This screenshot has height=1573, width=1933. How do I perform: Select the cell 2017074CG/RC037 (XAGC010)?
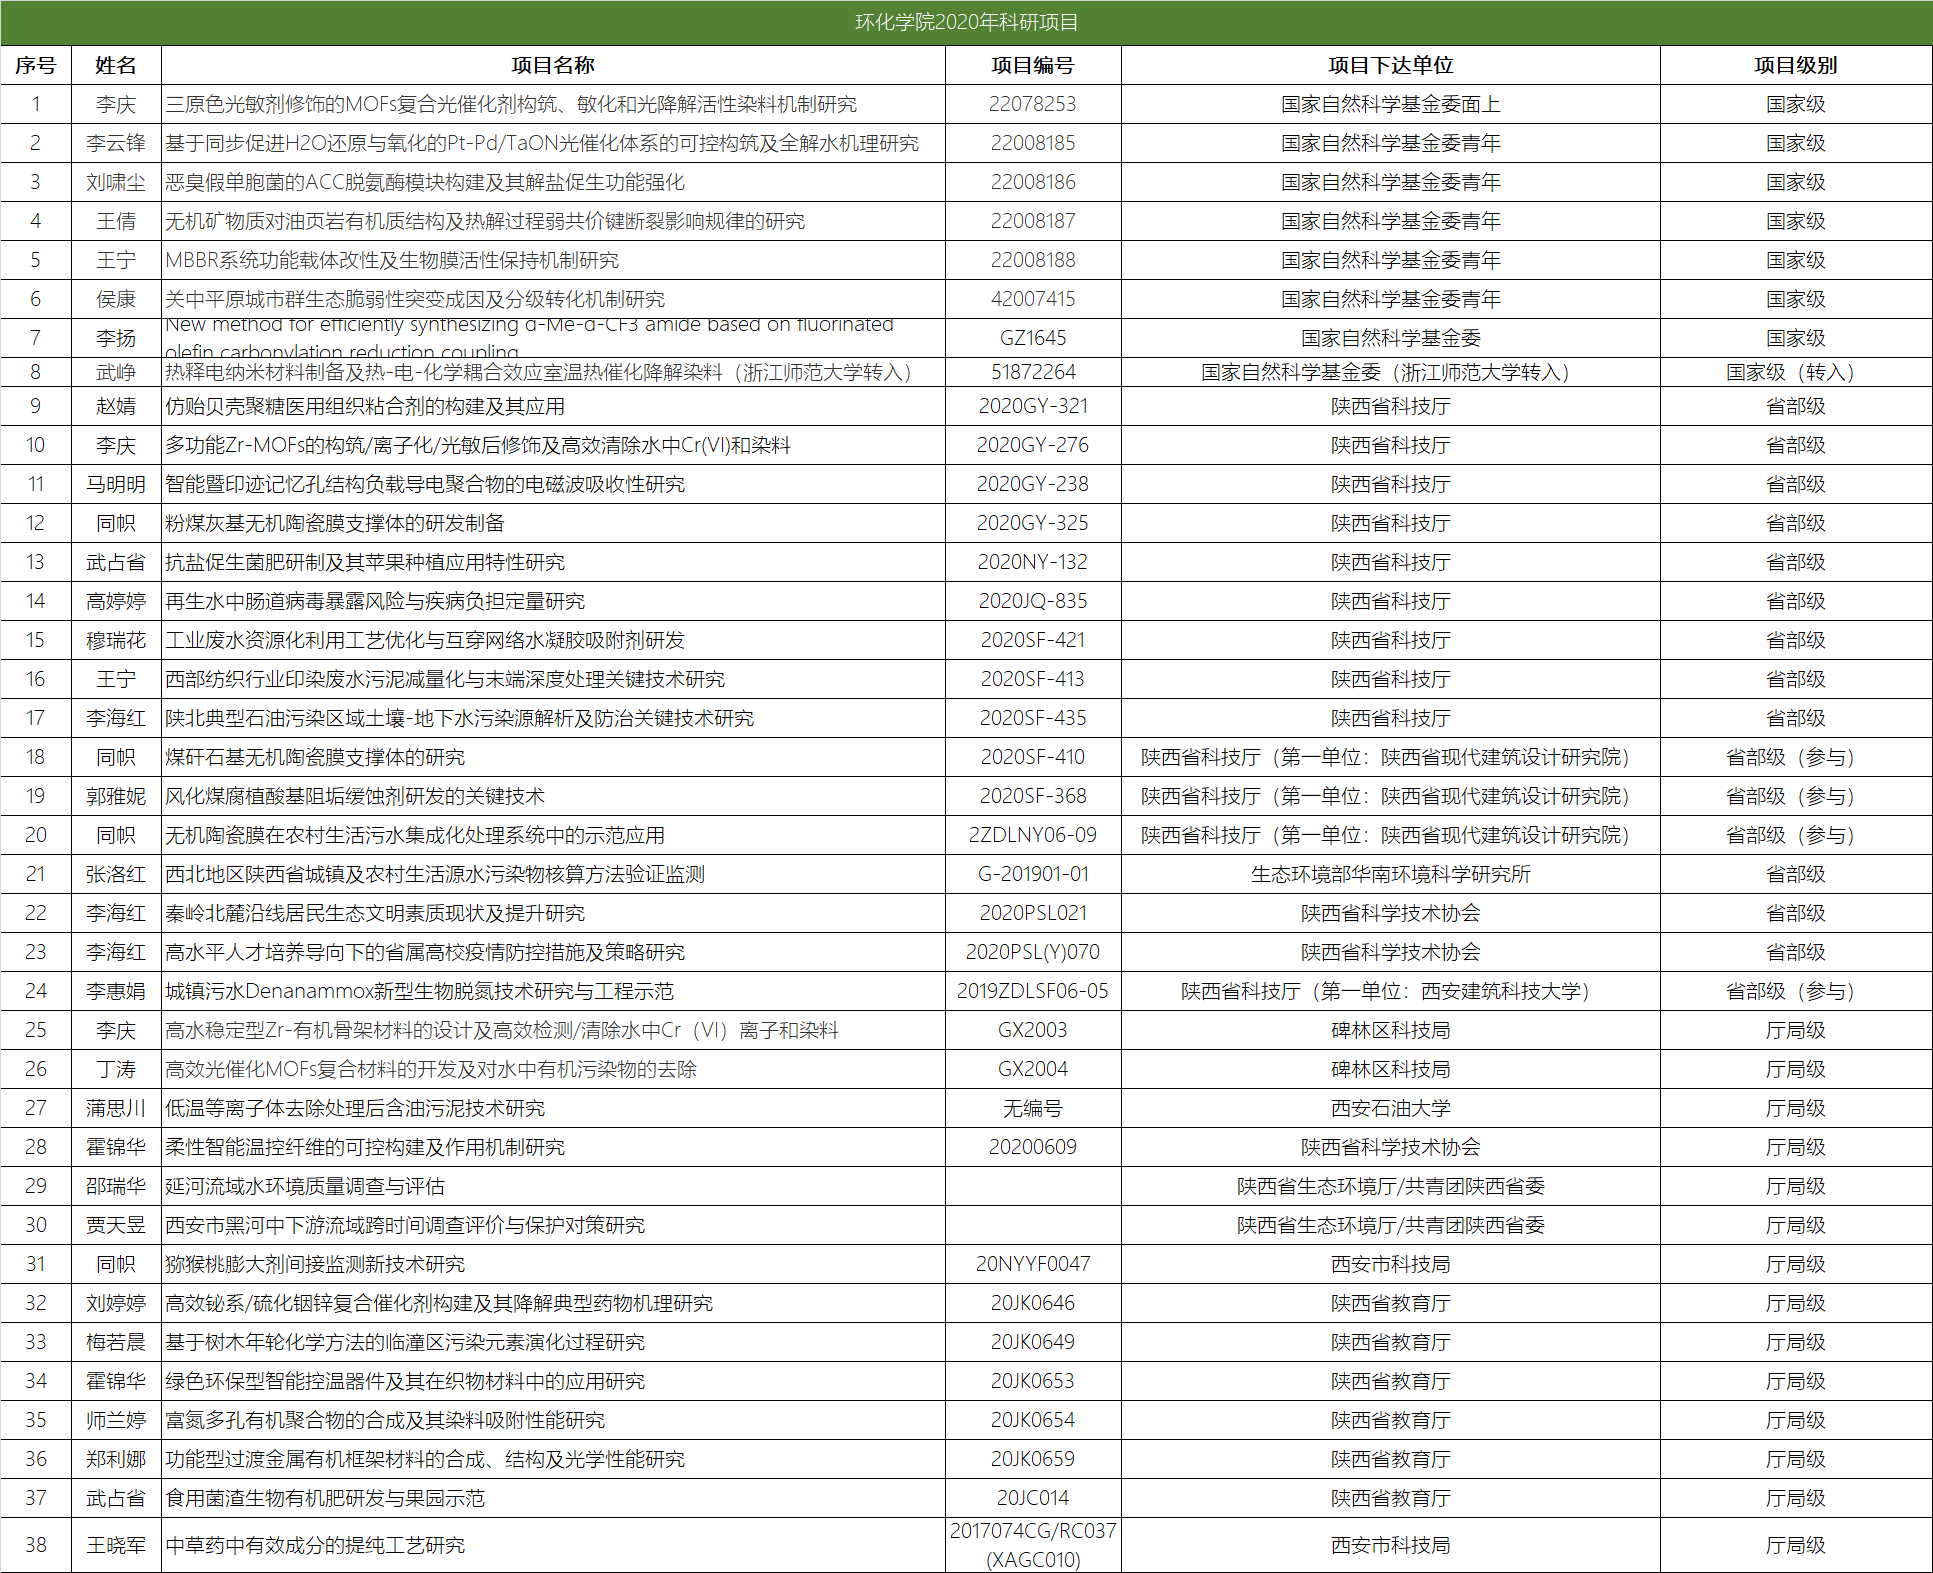pyautogui.click(x=1032, y=1545)
